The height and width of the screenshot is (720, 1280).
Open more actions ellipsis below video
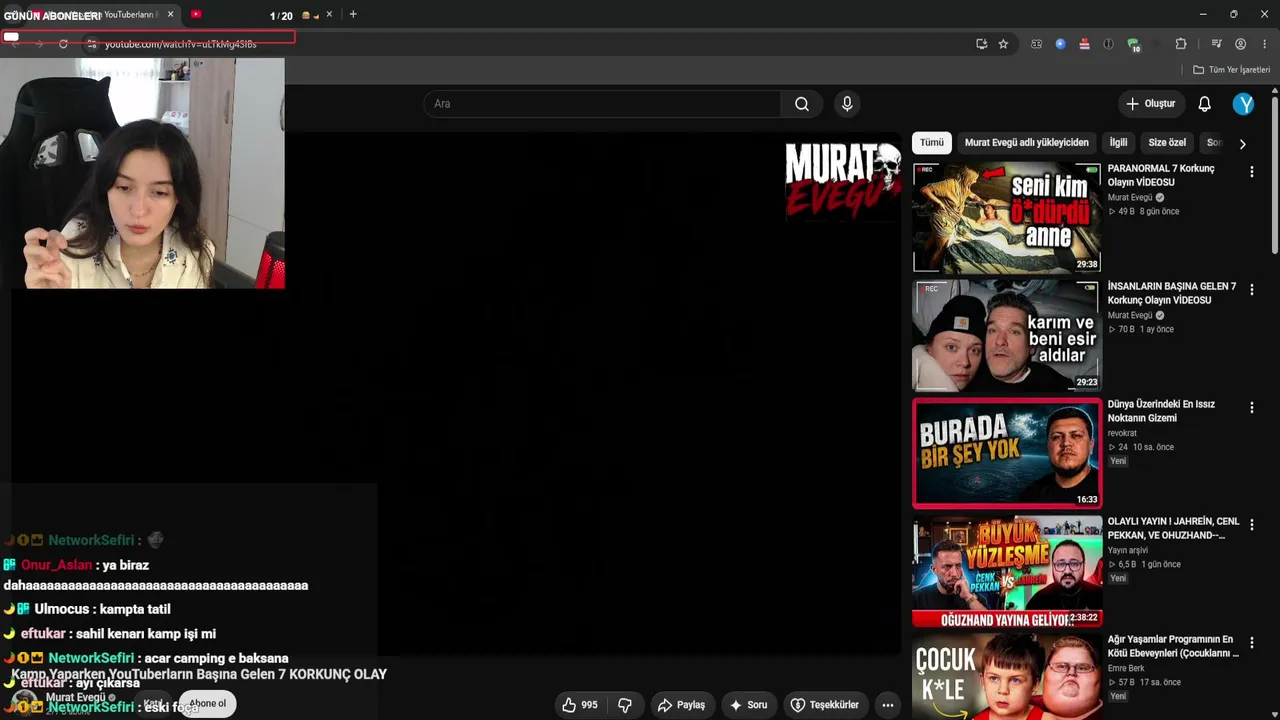click(x=887, y=705)
